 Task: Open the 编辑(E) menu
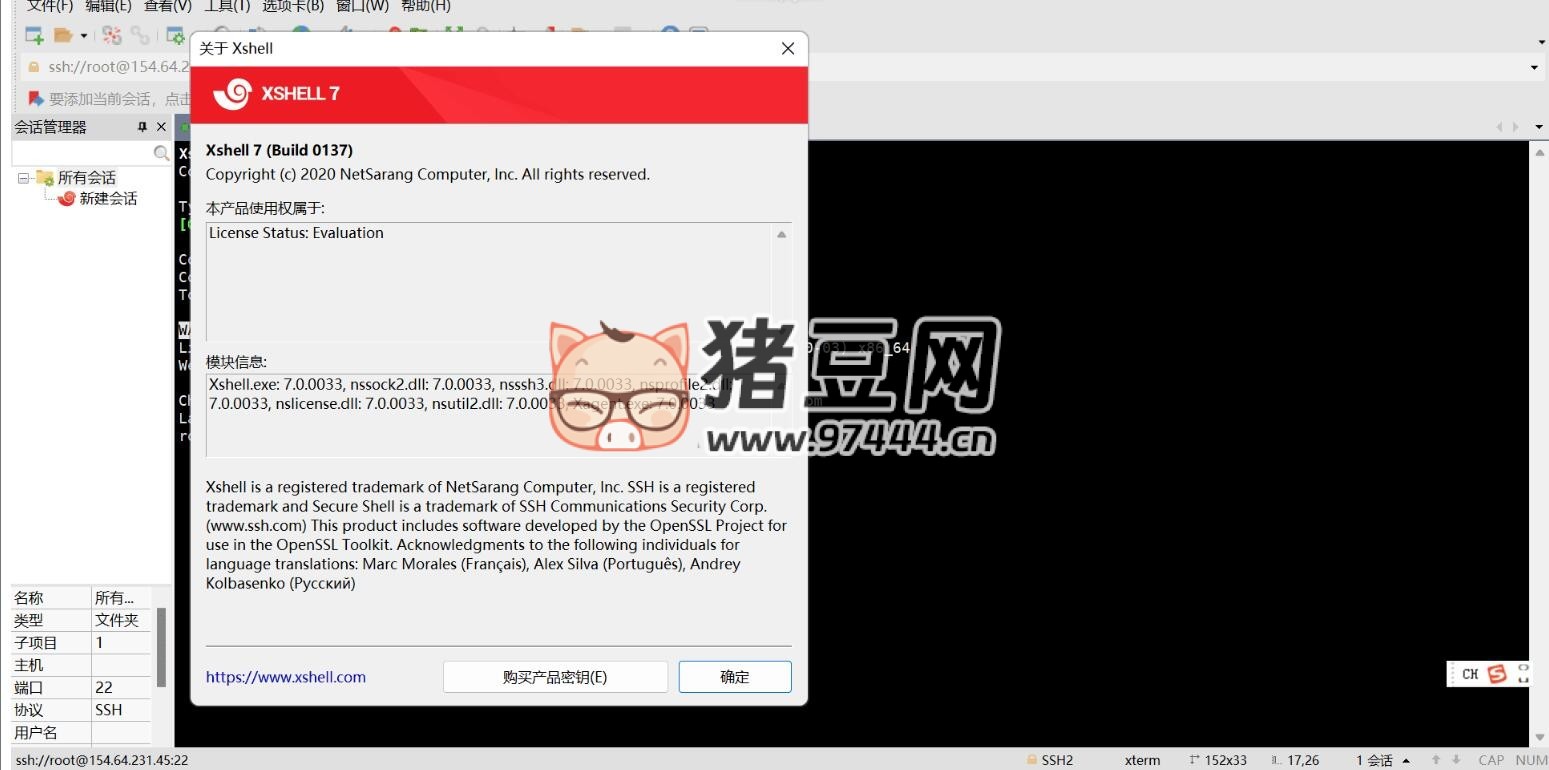(x=108, y=6)
